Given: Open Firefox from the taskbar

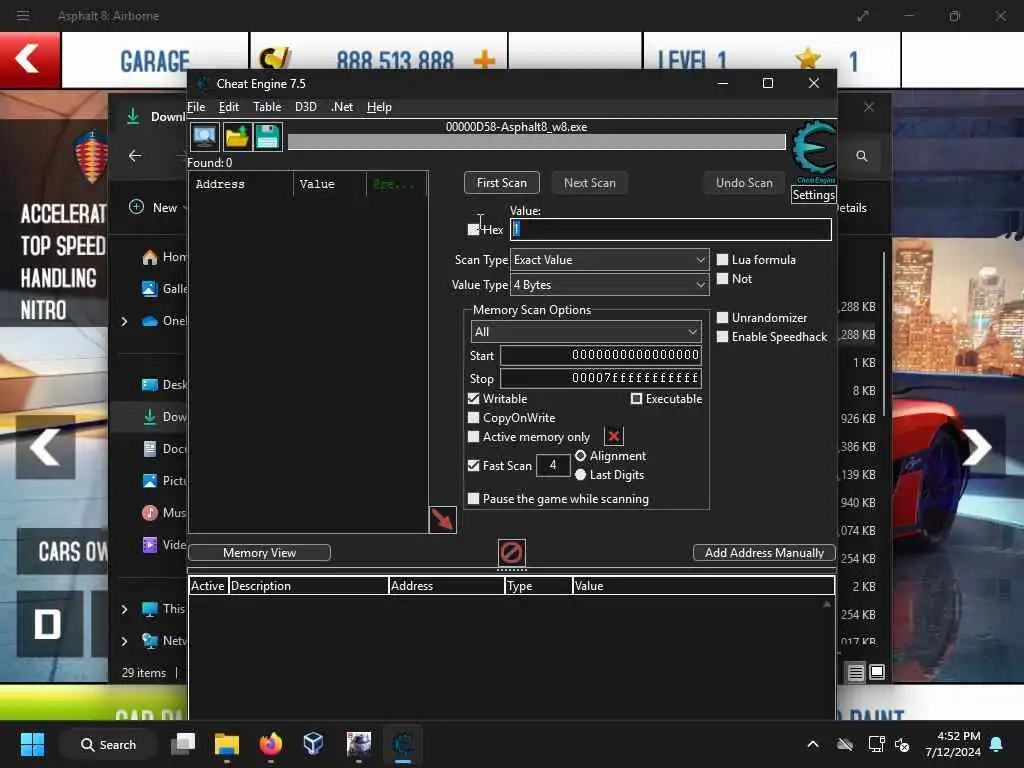Looking at the screenshot, I should [270, 744].
